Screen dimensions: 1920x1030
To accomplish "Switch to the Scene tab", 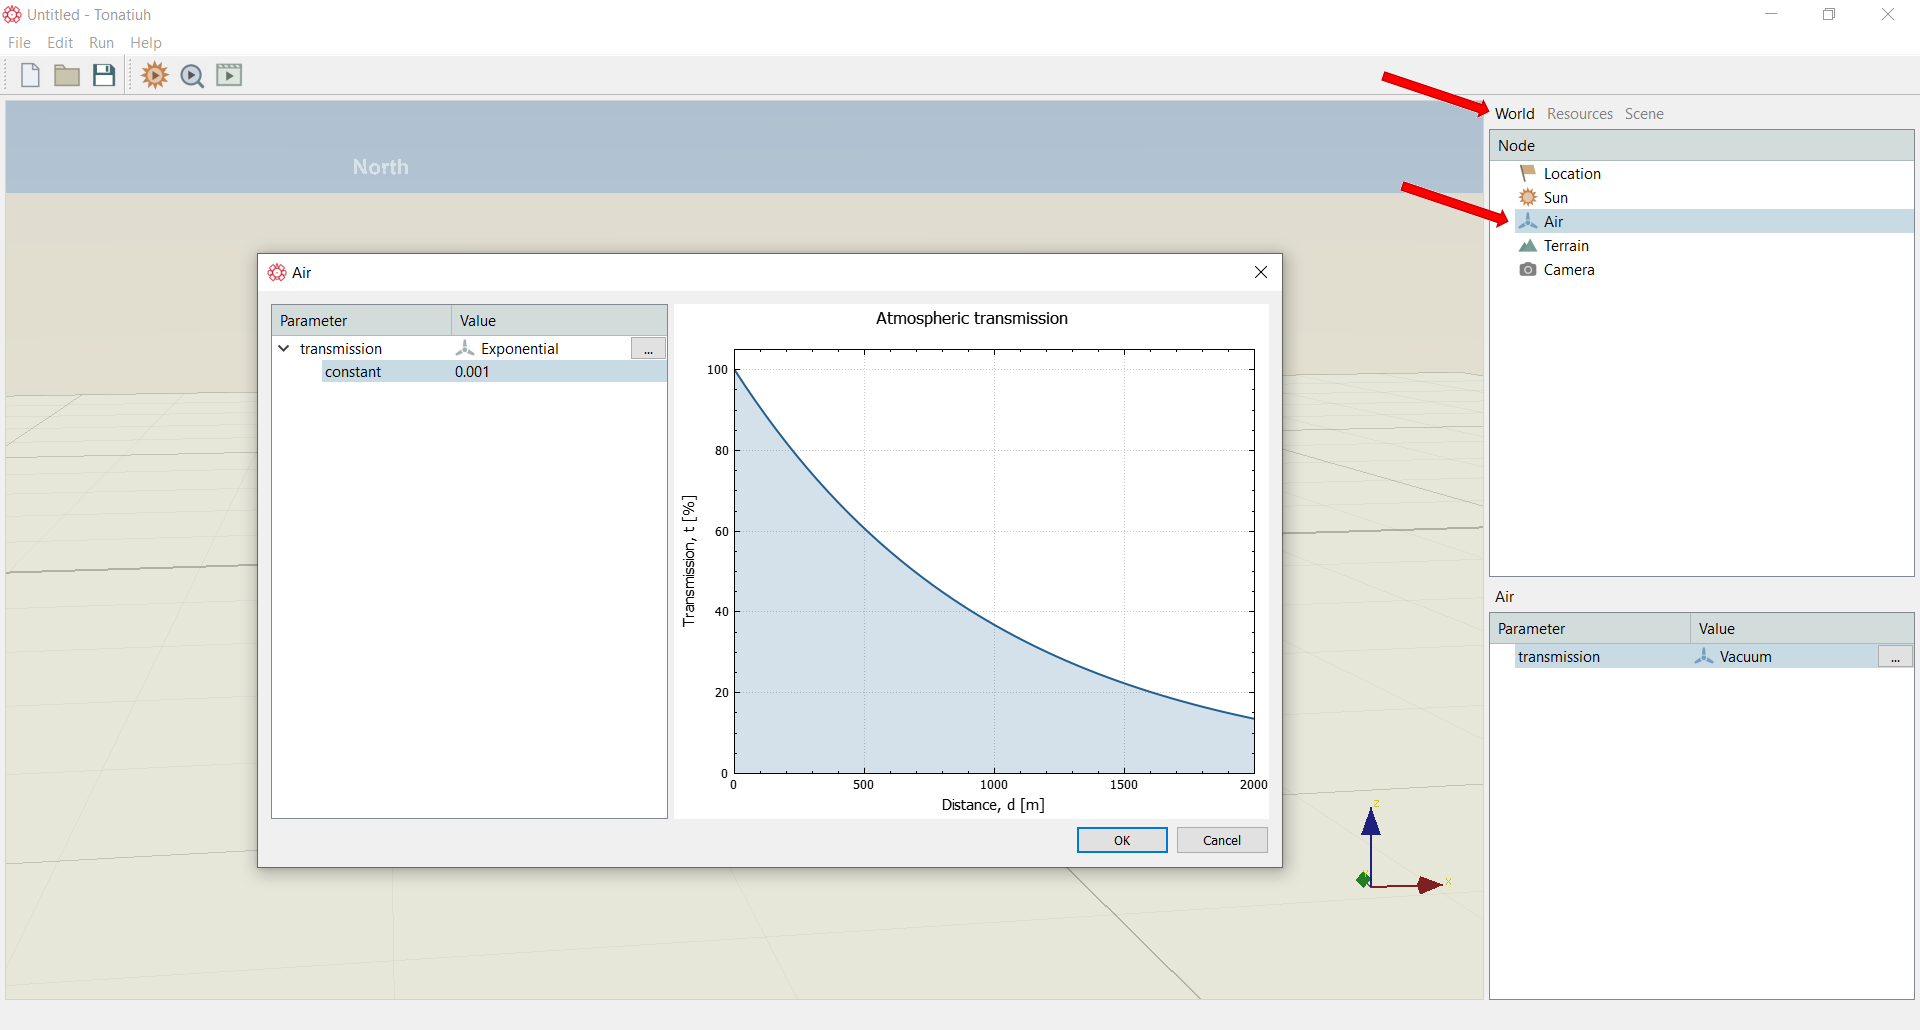I will coord(1644,114).
